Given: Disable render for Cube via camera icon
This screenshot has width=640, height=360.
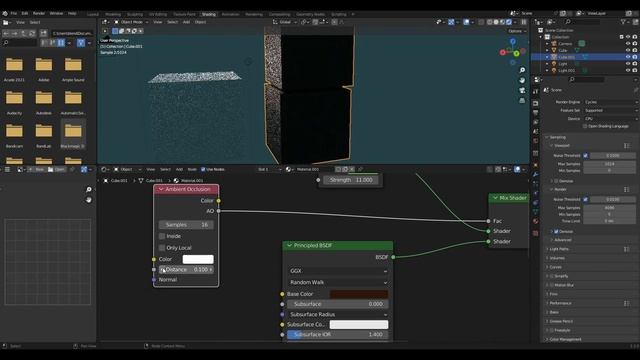Looking at the screenshot, I should [x=635, y=50].
